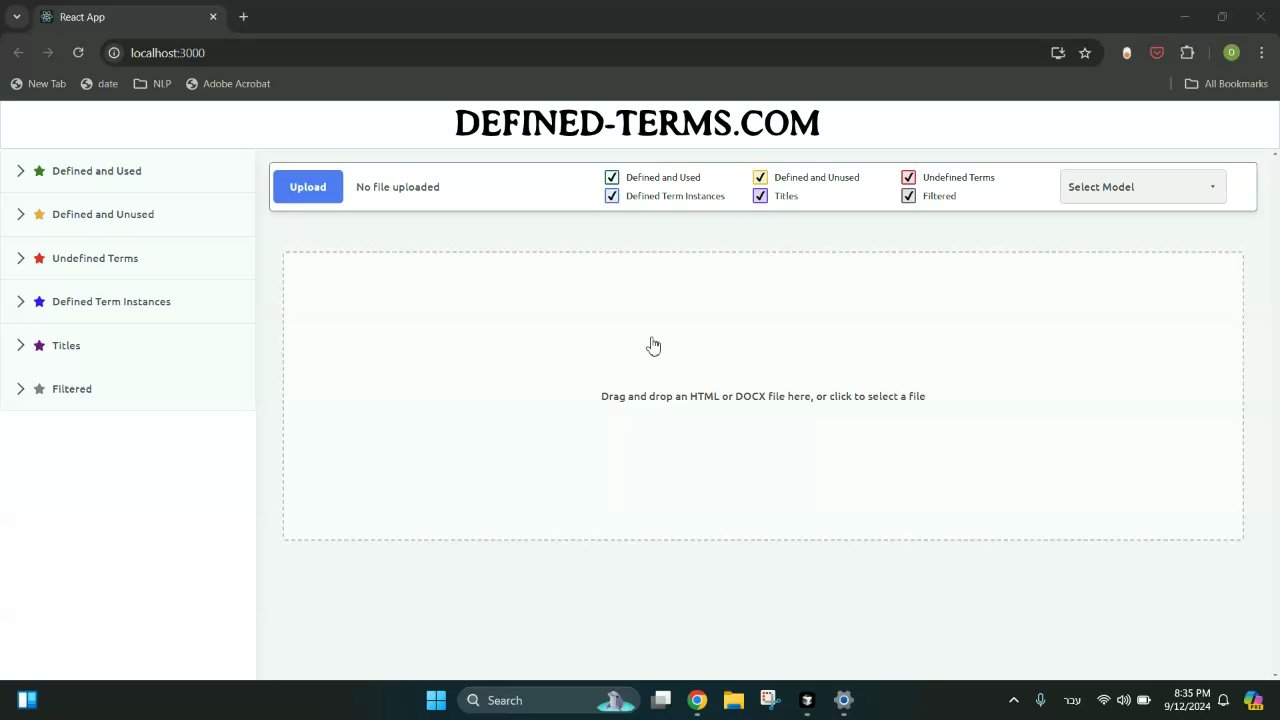The height and width of the screenshot is (720, 1280).
Task: Open the NLP bookmarks folder
Action: click(152, 84)
